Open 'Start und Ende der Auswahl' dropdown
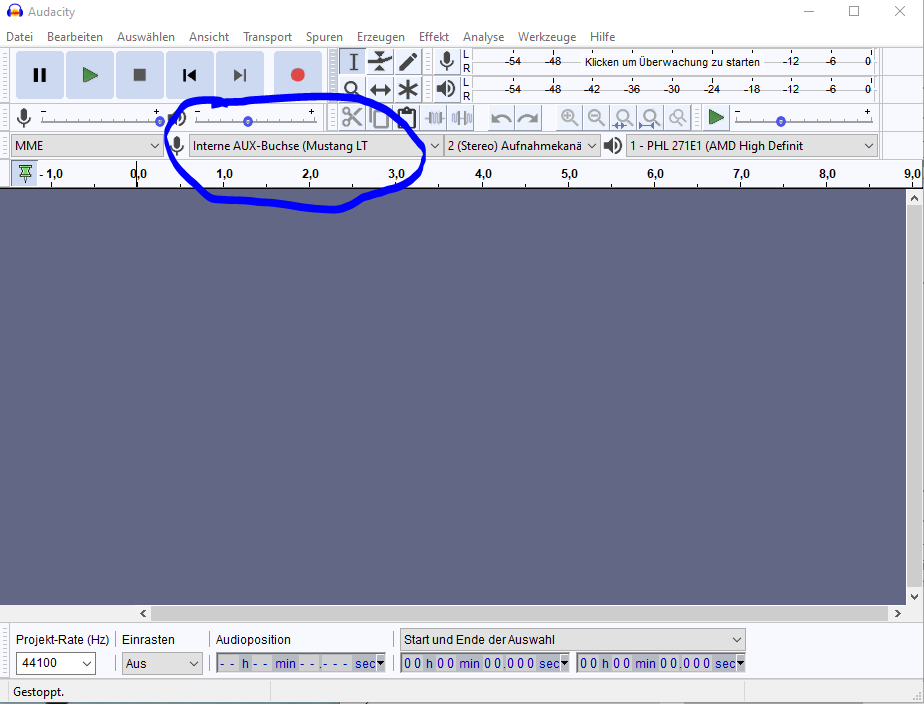Image resolution: width=924 pixels, height=704 pixels. [573, 640]
